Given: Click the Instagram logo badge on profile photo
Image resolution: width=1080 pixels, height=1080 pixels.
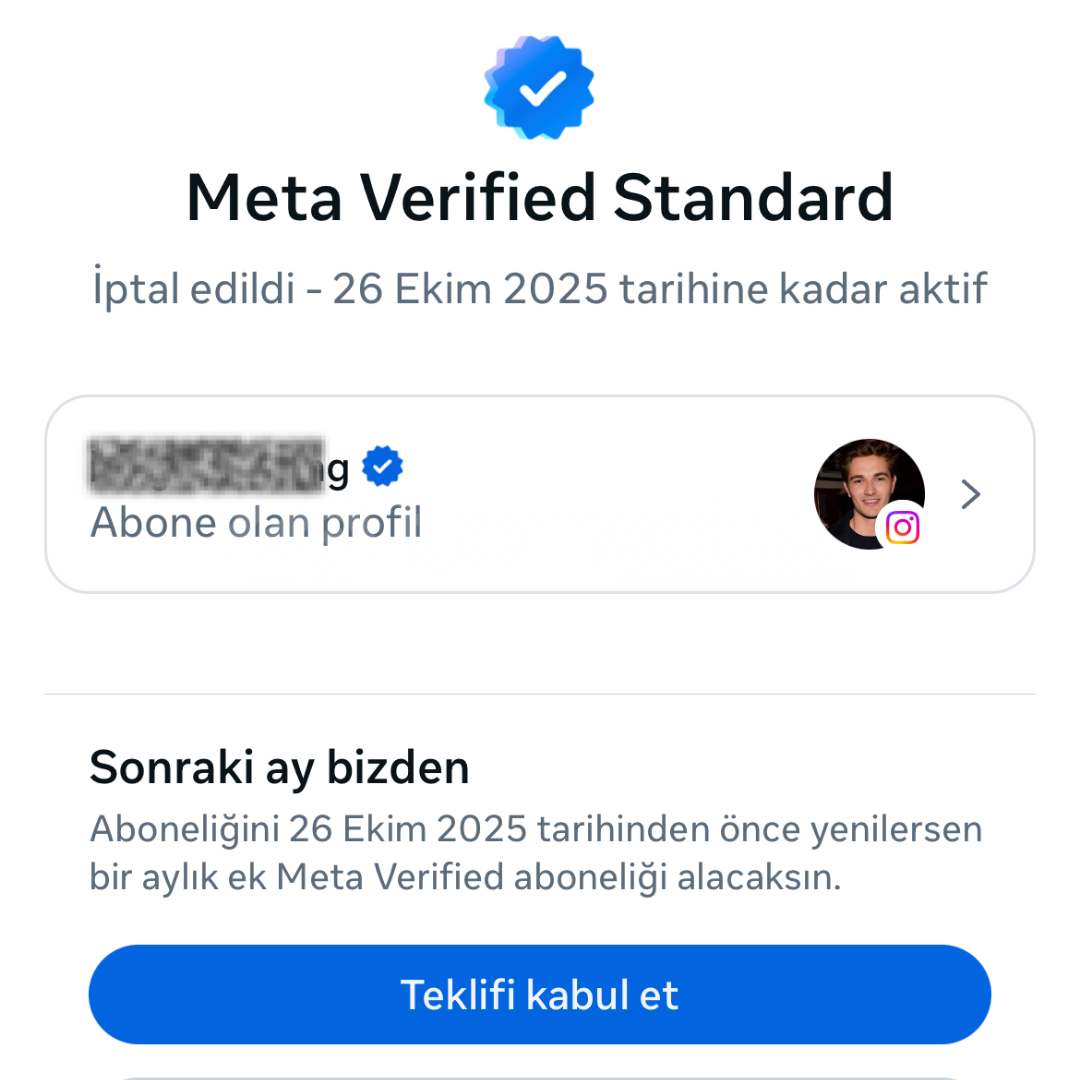Looking at the screenshot, I should point(903,528).
